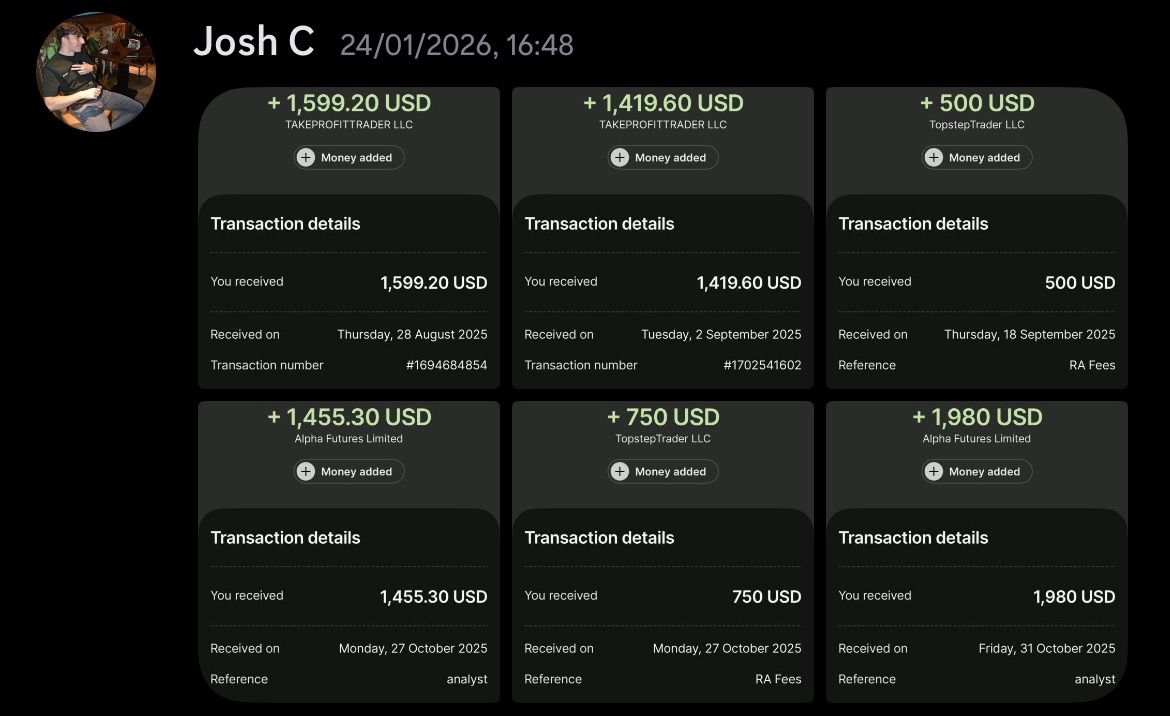Click the Thursday, 28 August 2025 date

point(412,335)
